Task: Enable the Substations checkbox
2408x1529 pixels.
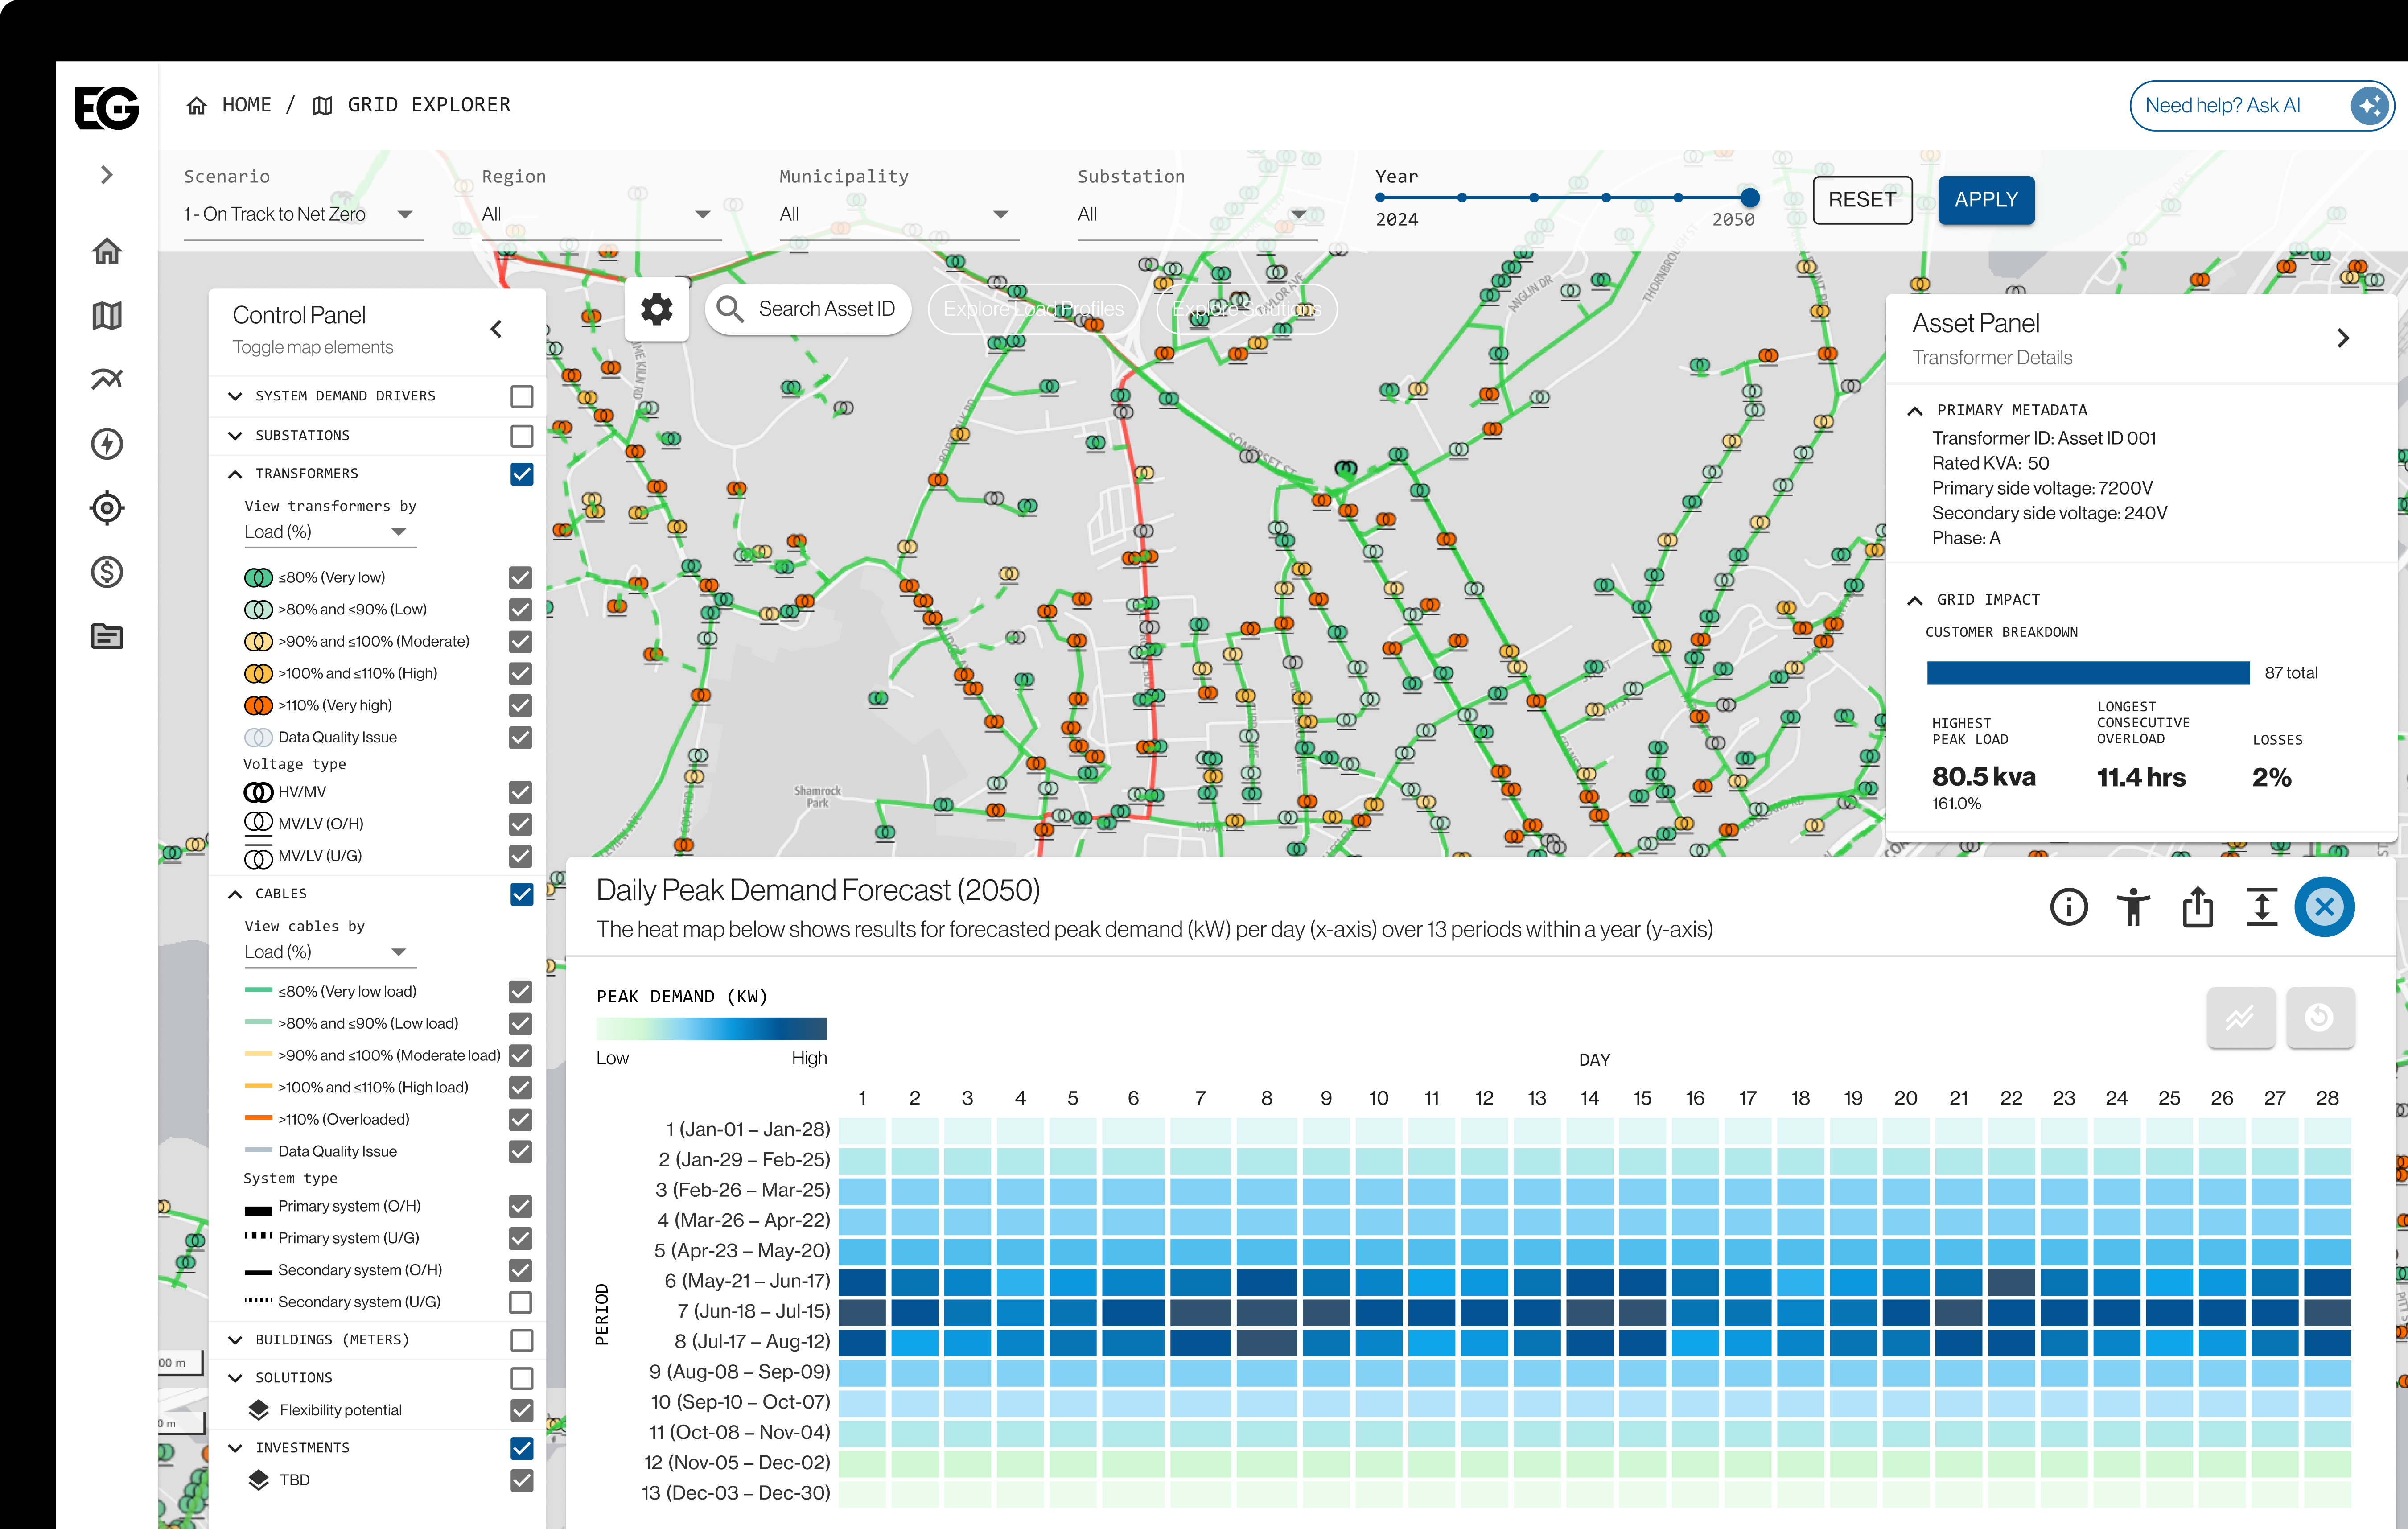Action: coord(521,436)
